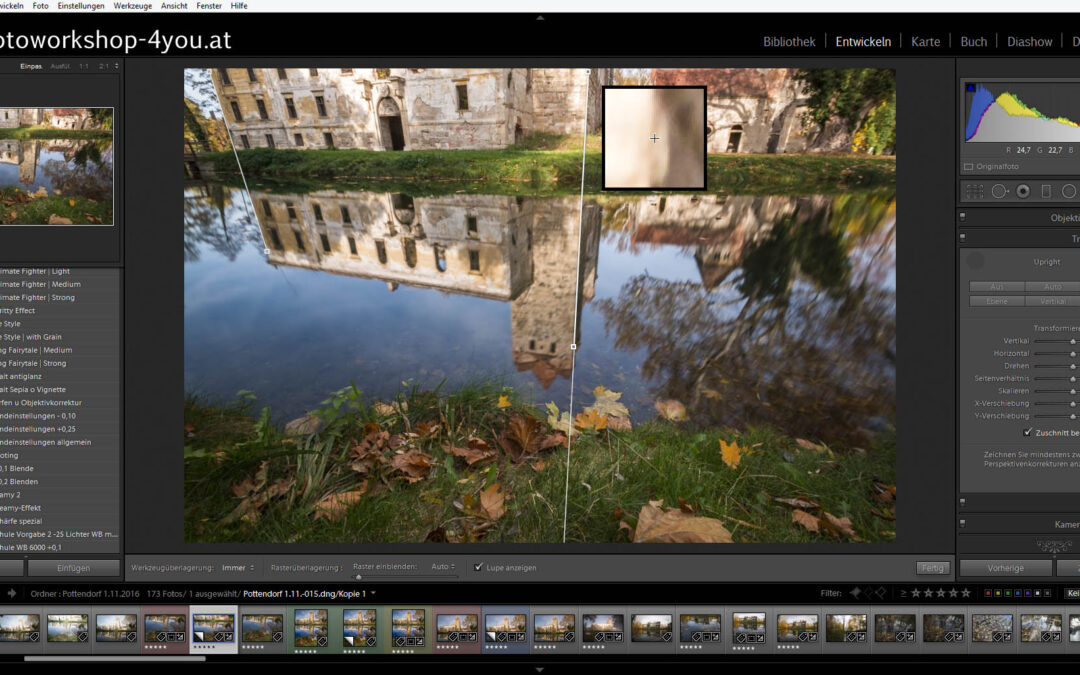
Task: Toggle the Lupe anzeigen checkbox
Action: tap(479, 568)
